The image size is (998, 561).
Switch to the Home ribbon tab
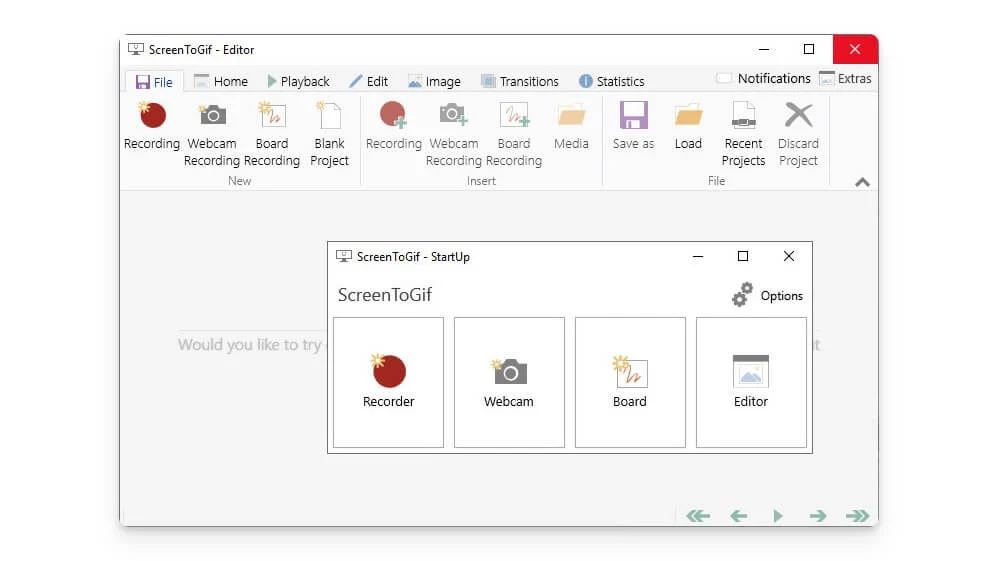pos(221,82)
